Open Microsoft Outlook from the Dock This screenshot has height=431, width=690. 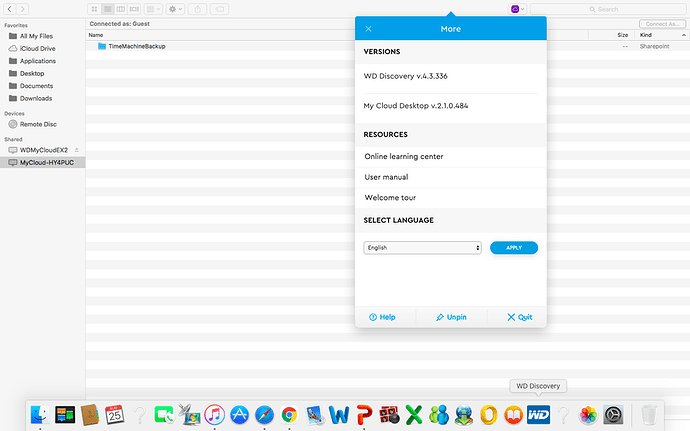pos(488,415)
